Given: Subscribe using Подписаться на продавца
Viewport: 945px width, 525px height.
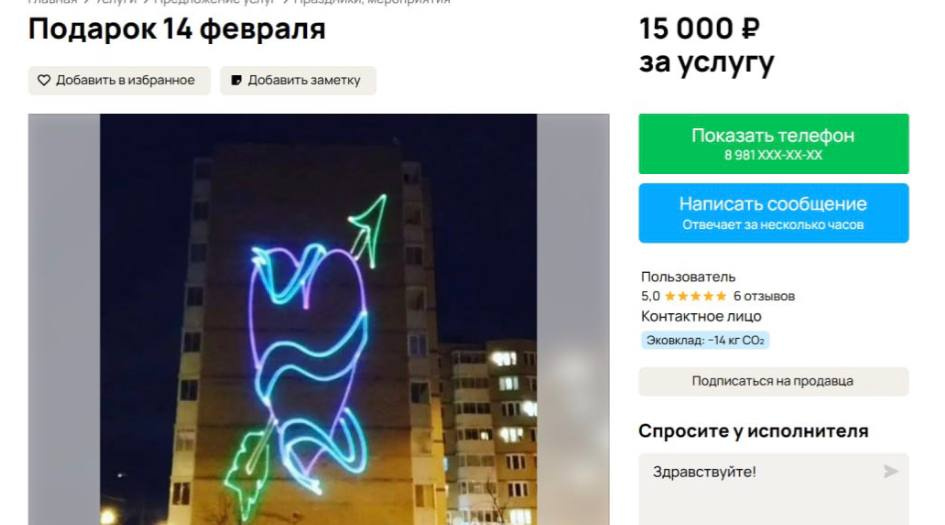Looking at the screenshot, I should (x=773, y=381).
